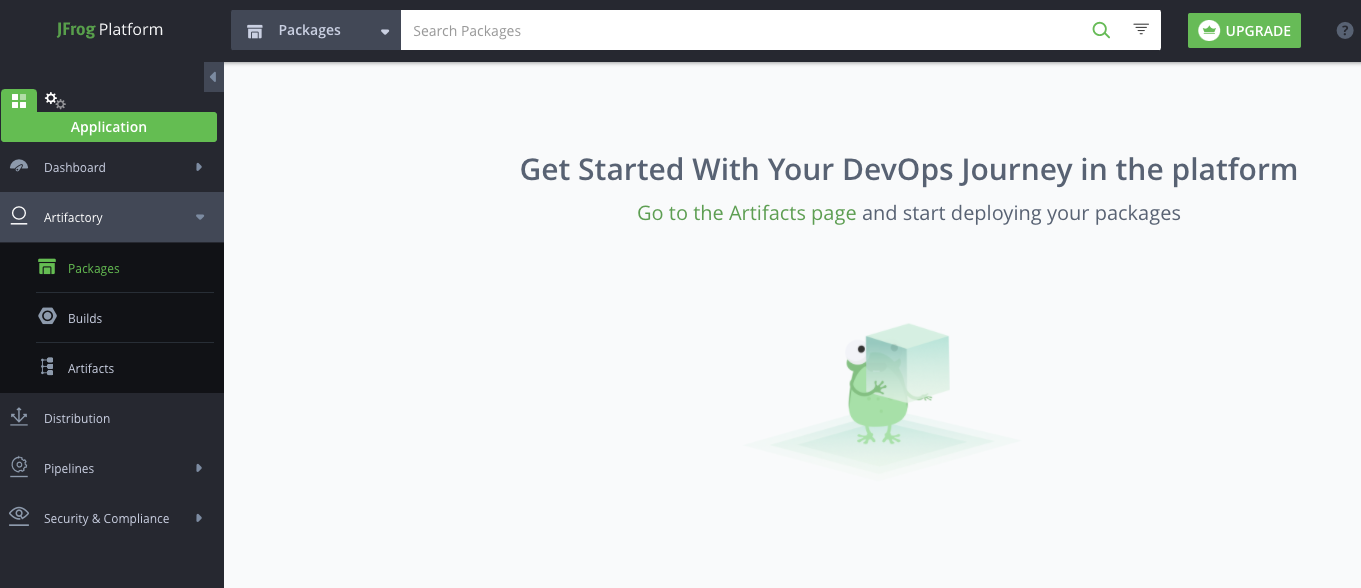
Task: Expand the Dashboard submenu arrow
Action: pyautogui.click(x=199, y=167)
